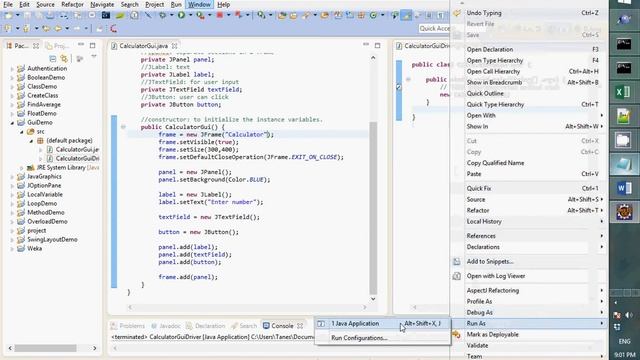Viewport: 640px width, 360px height.
Task: Expand the Weka project node
Action: point(12,249)
